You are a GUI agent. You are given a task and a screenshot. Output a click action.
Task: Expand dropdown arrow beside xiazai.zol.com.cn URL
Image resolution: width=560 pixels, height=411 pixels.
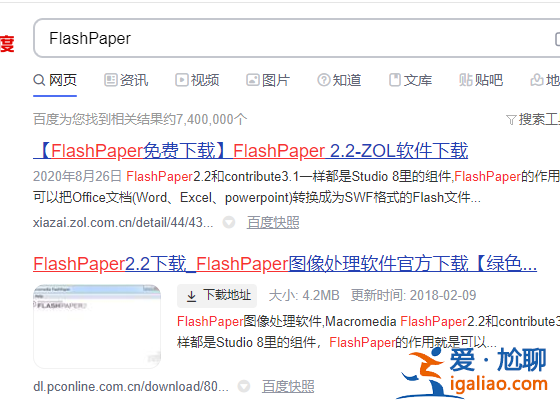(229, 222)
